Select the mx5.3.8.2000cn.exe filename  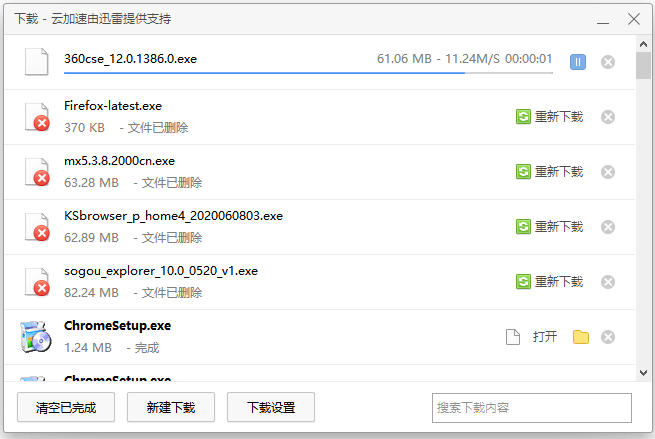pyautogui.click(x=119, y=161)
